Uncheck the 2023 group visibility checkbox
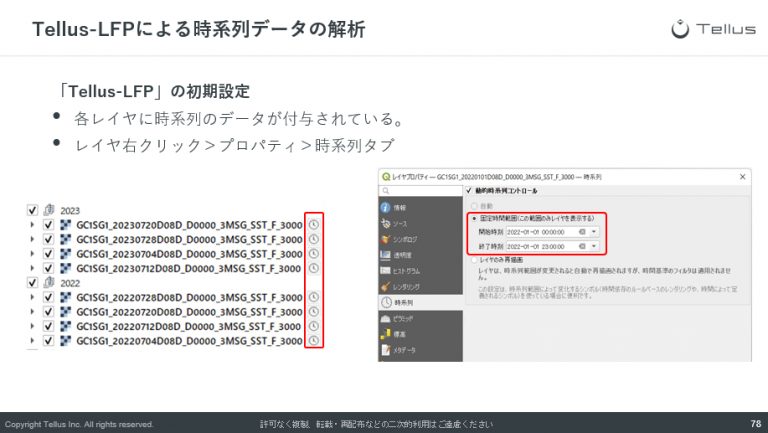 32,210
